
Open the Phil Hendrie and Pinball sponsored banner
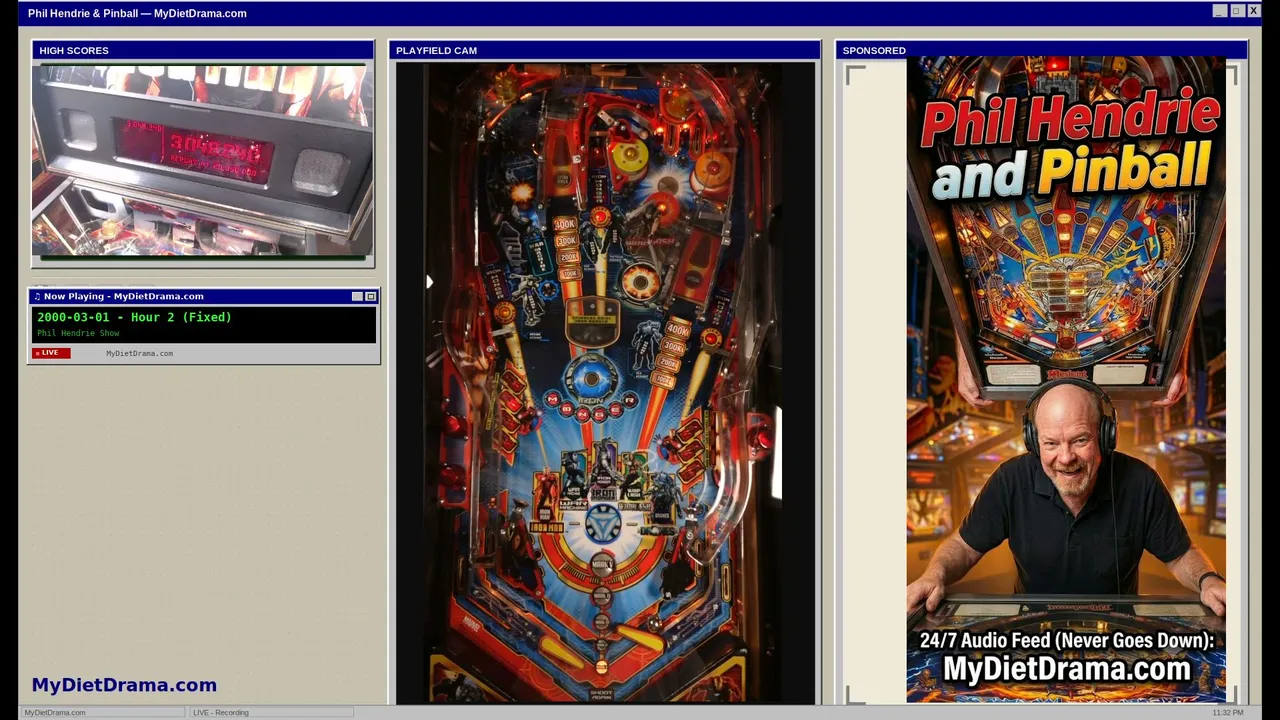[1066, 380]
